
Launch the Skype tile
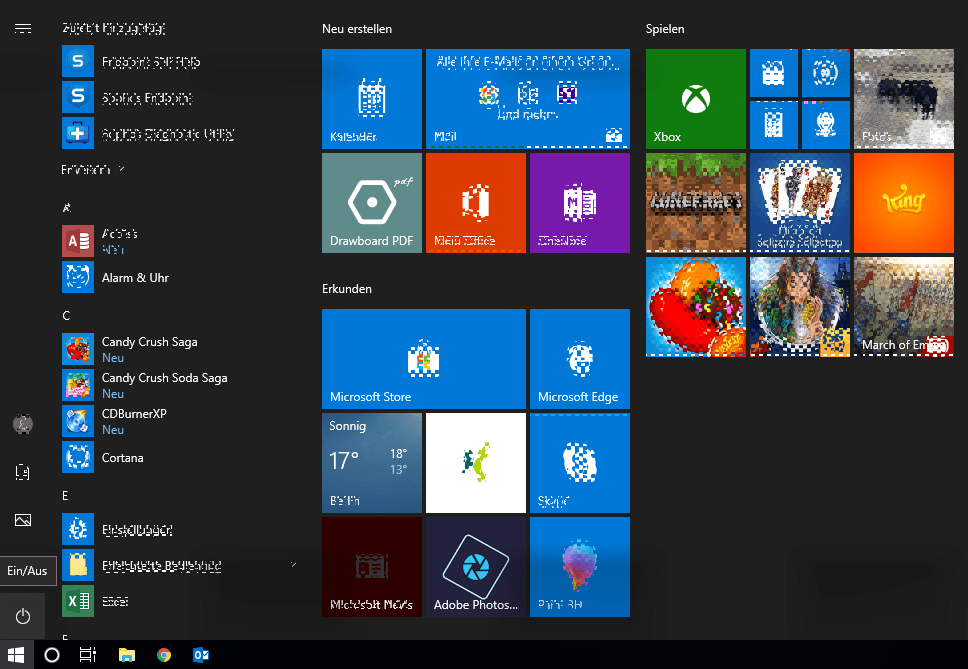[580, 463]
